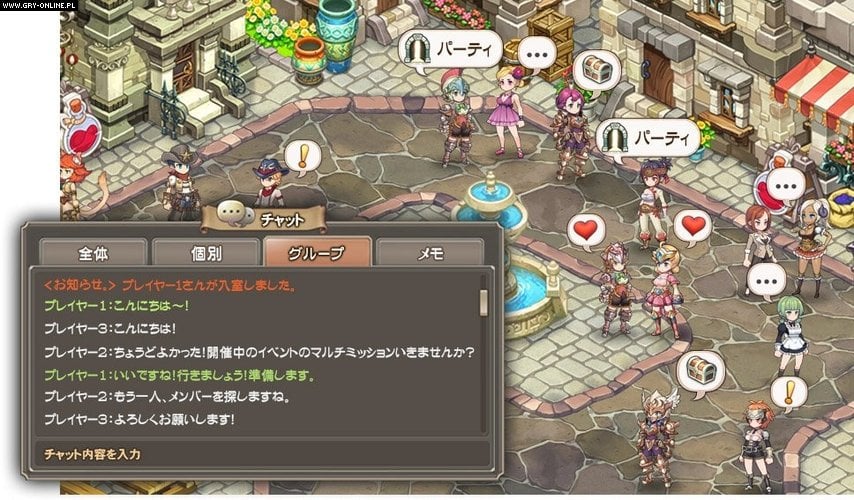Image resolution: width=854 pixels, height=500 pixels.
Task: Click the ellipsis bubble above the green-haired maid
Action: 766,282
